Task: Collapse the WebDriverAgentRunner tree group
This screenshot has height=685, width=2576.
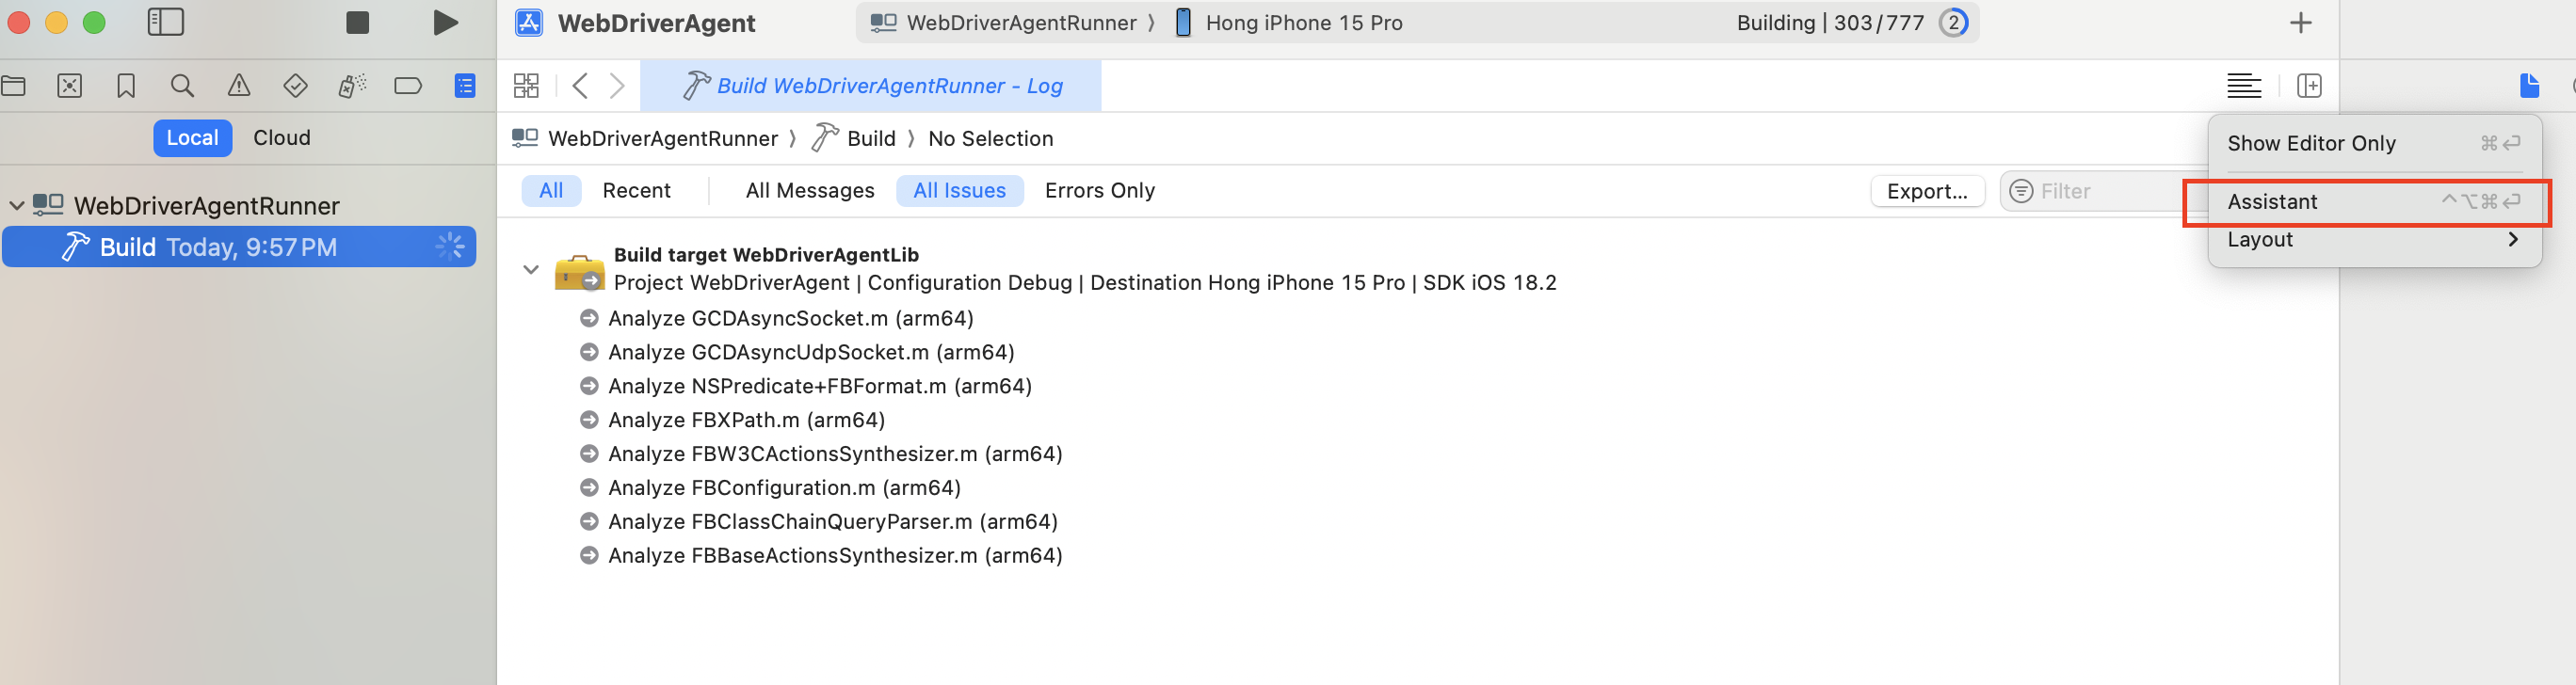Action: [x=17, y=206]
